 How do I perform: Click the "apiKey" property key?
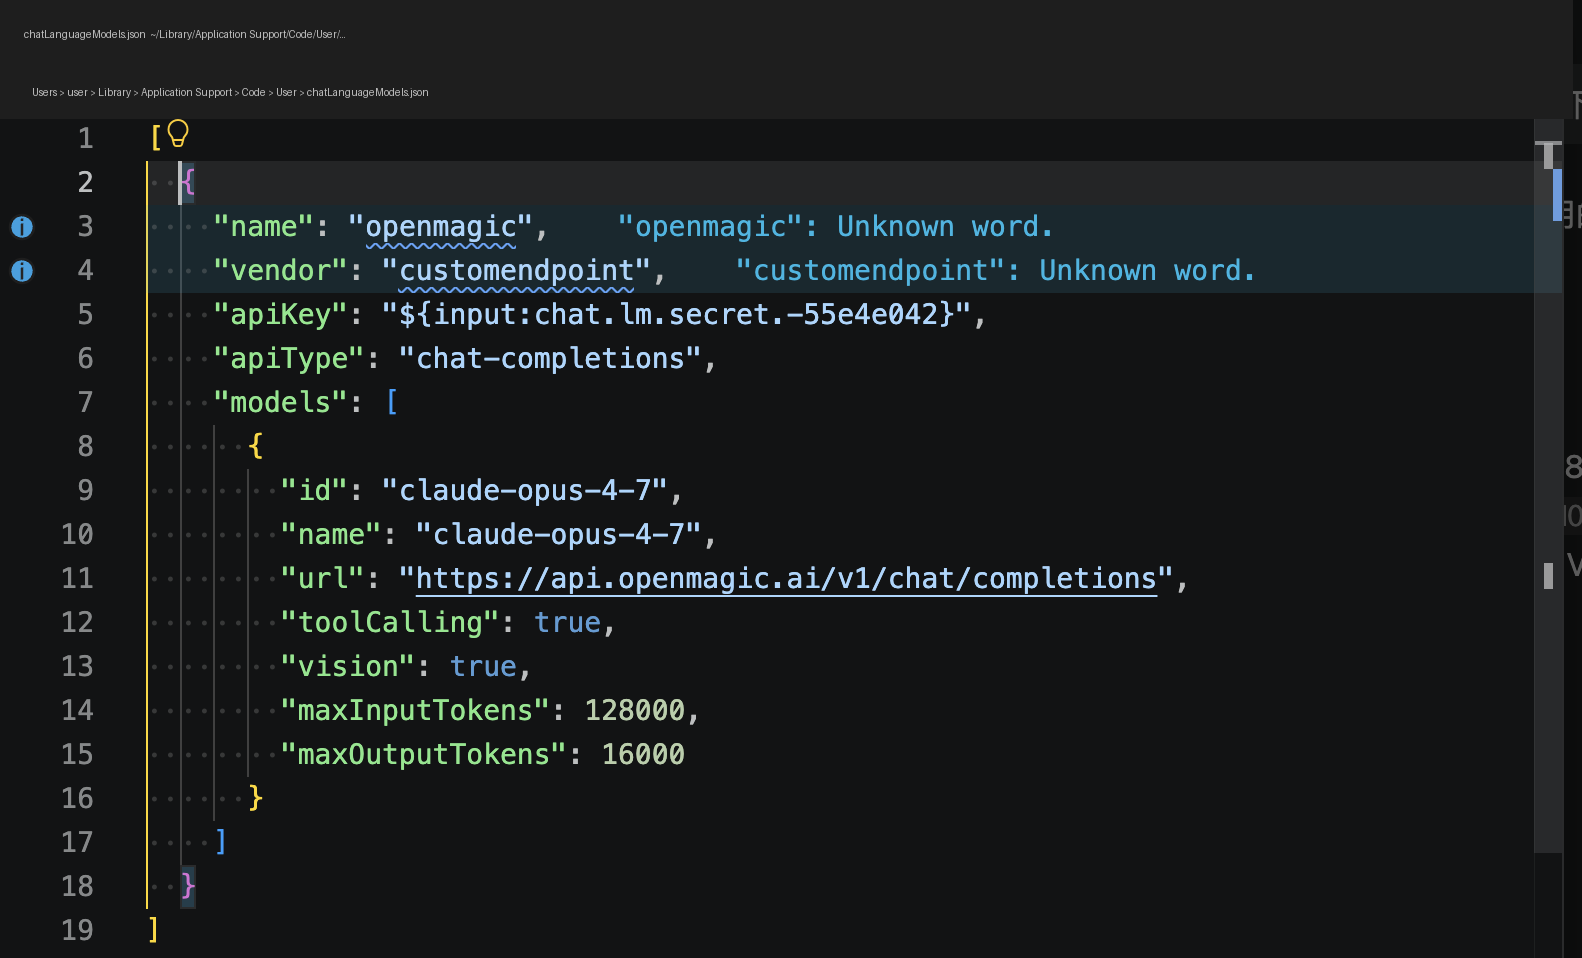[x=281, y=315]
